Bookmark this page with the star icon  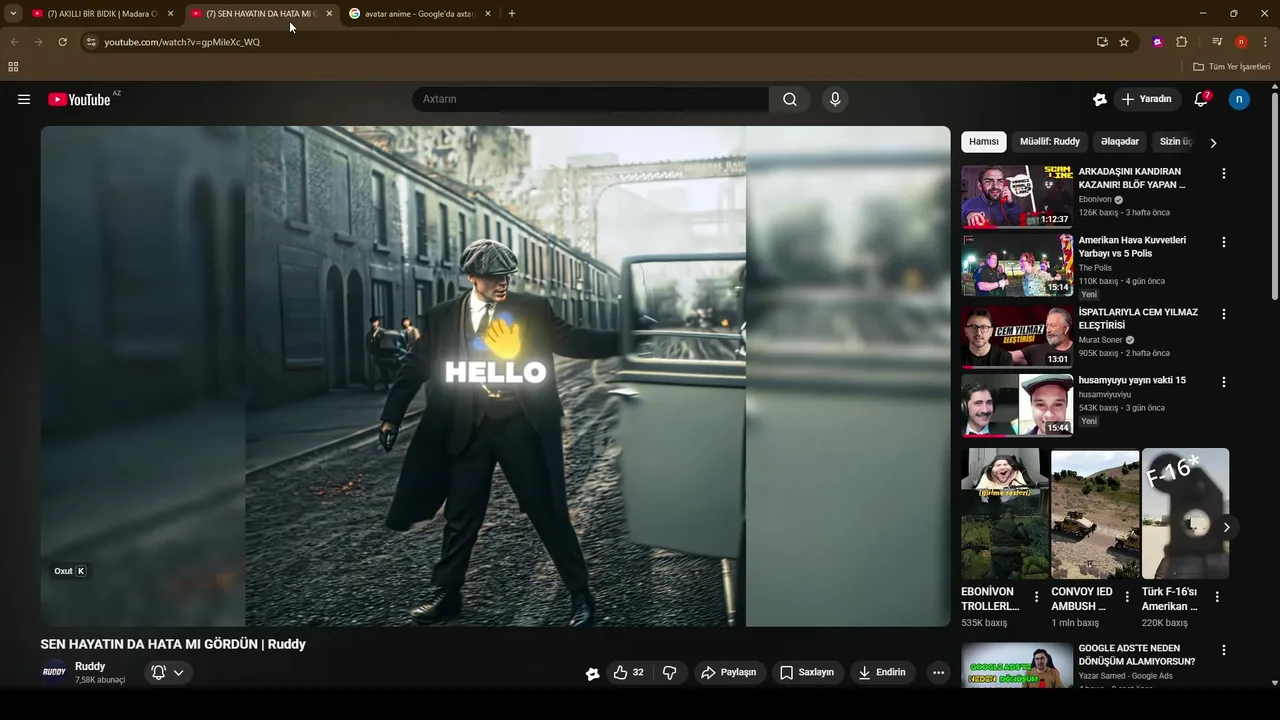pyautogui.click(x=1124, y=42)
